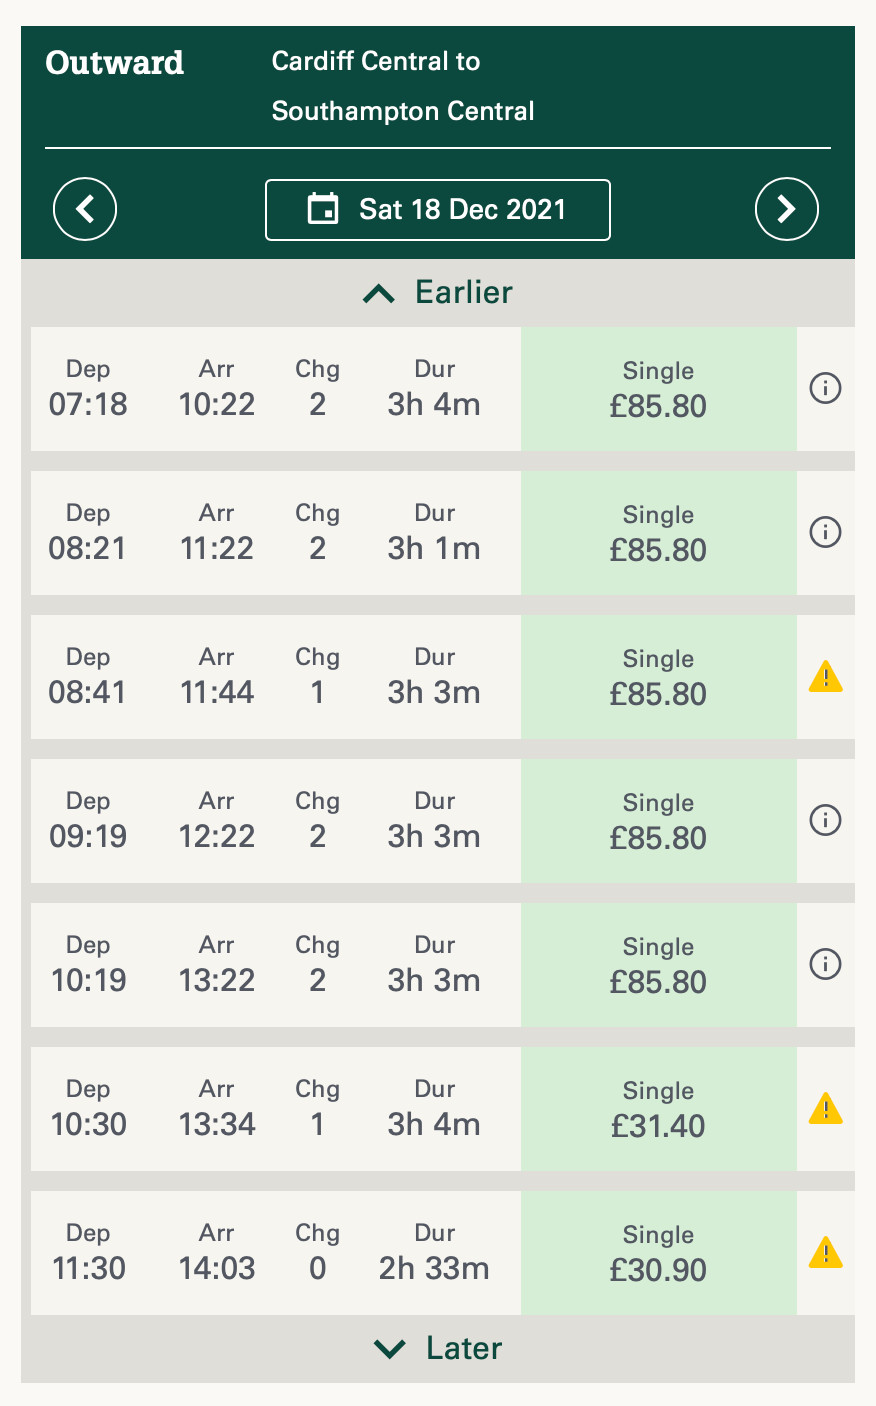Open info icon for 07:18 departure
876x1406 pixels.
825,388
